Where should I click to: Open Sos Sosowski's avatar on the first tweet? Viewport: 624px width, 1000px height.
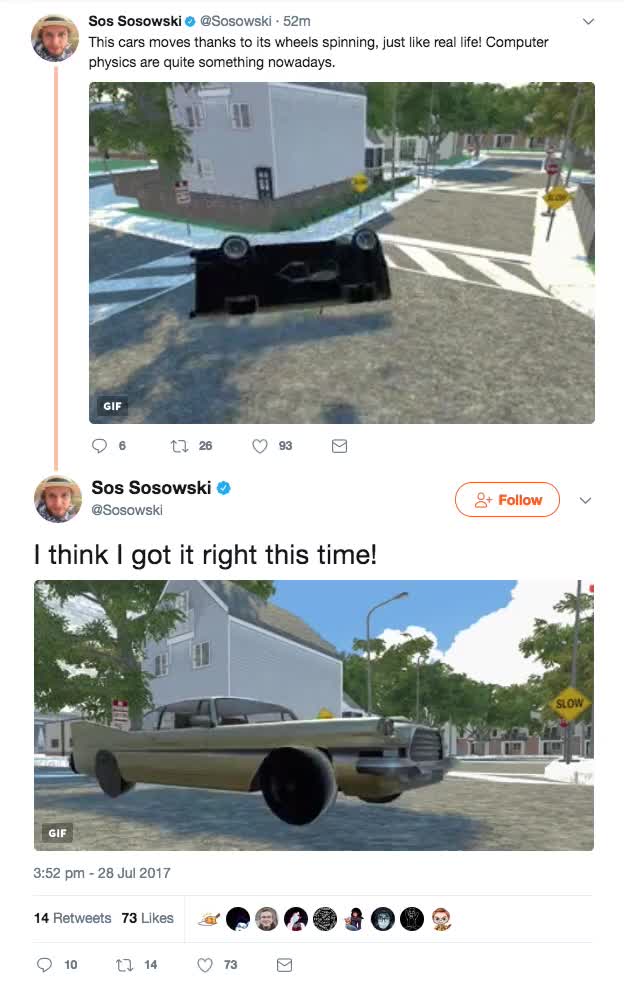[56, 38]
